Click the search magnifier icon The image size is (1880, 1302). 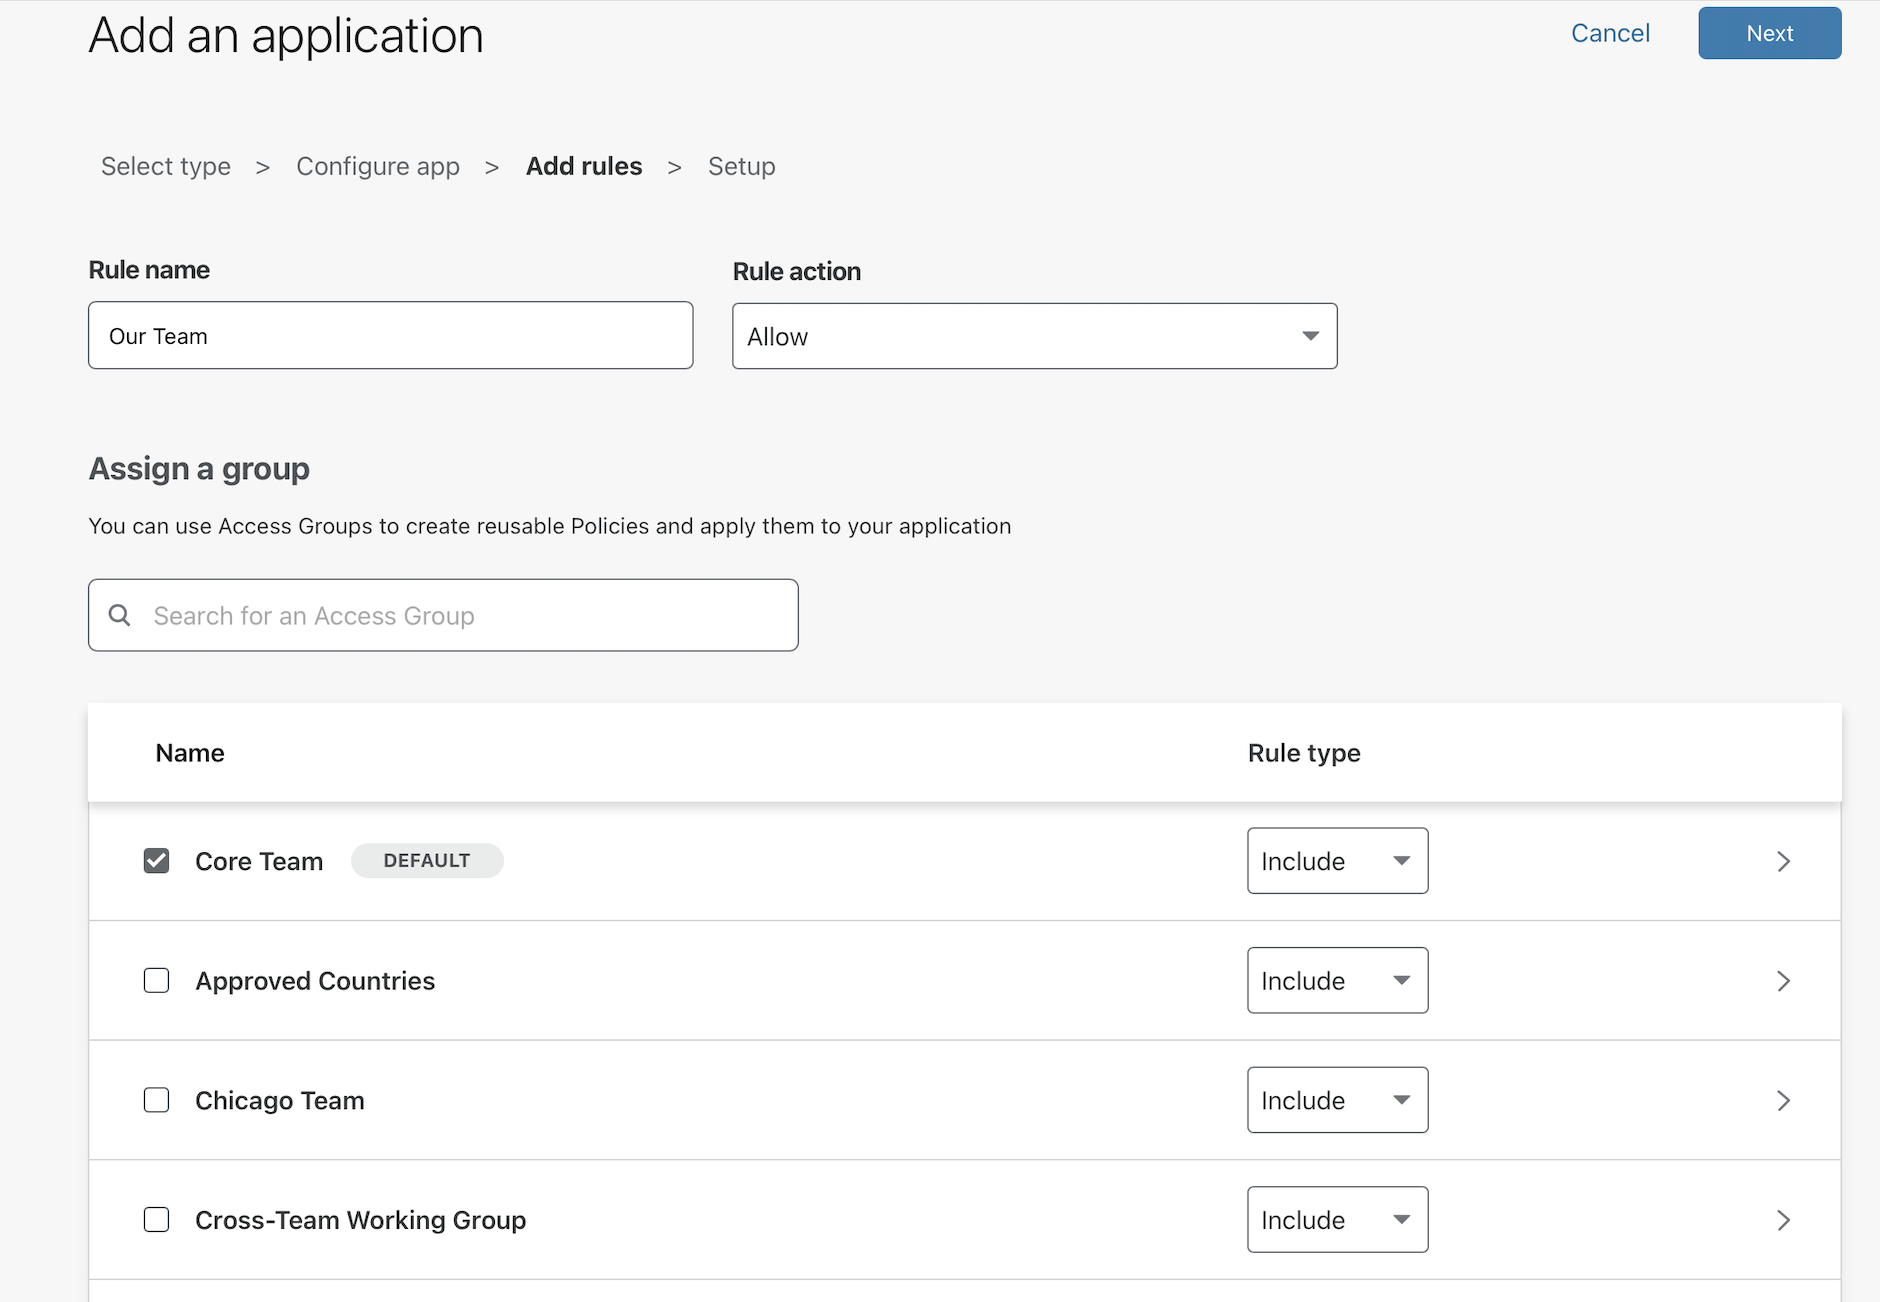coord(120,615)
